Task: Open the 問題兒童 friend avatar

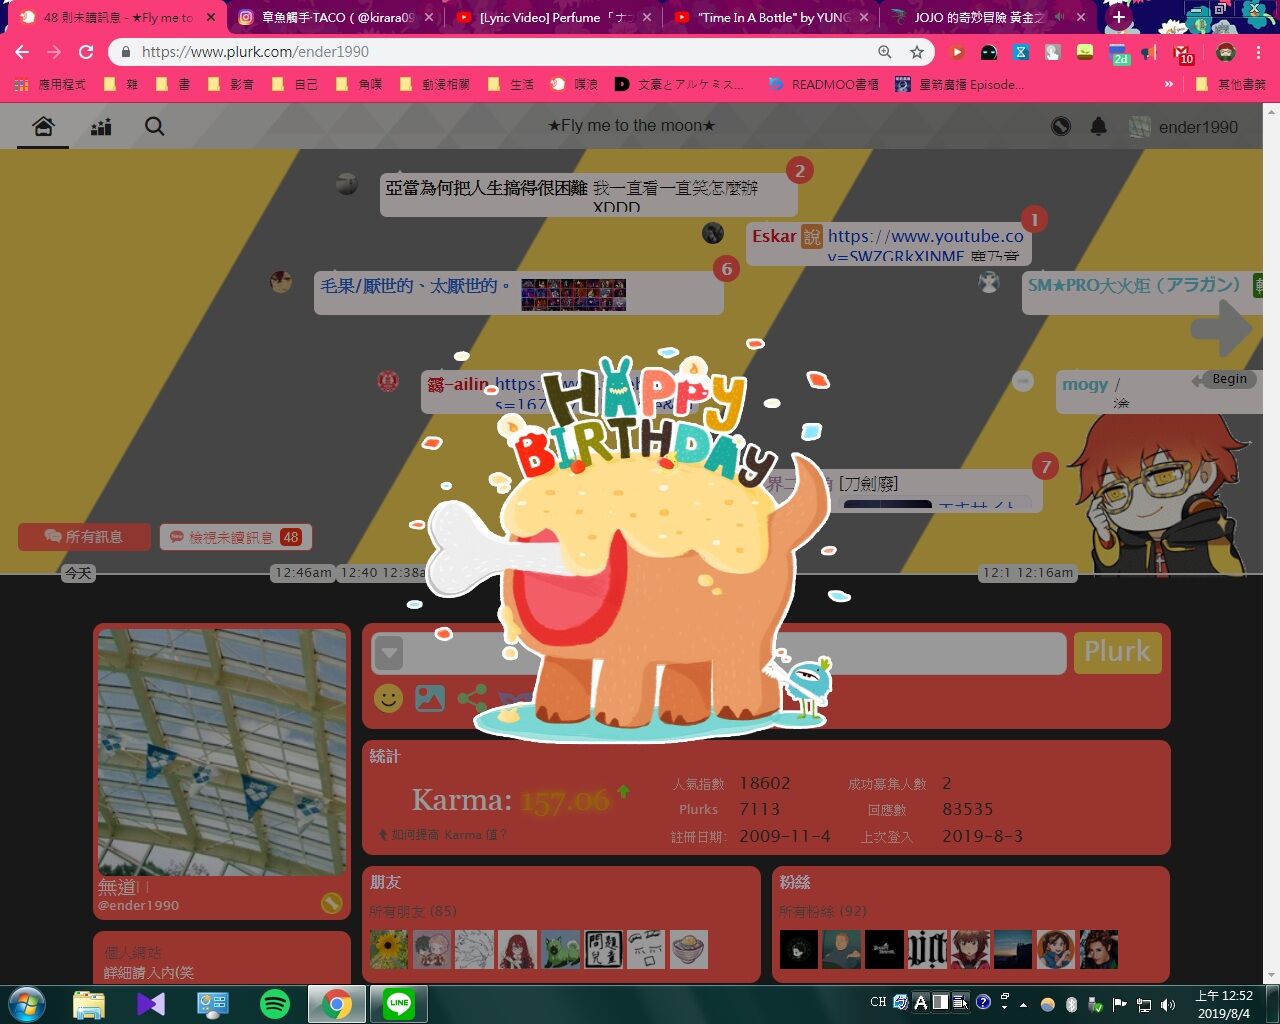Action: [604, 949]
